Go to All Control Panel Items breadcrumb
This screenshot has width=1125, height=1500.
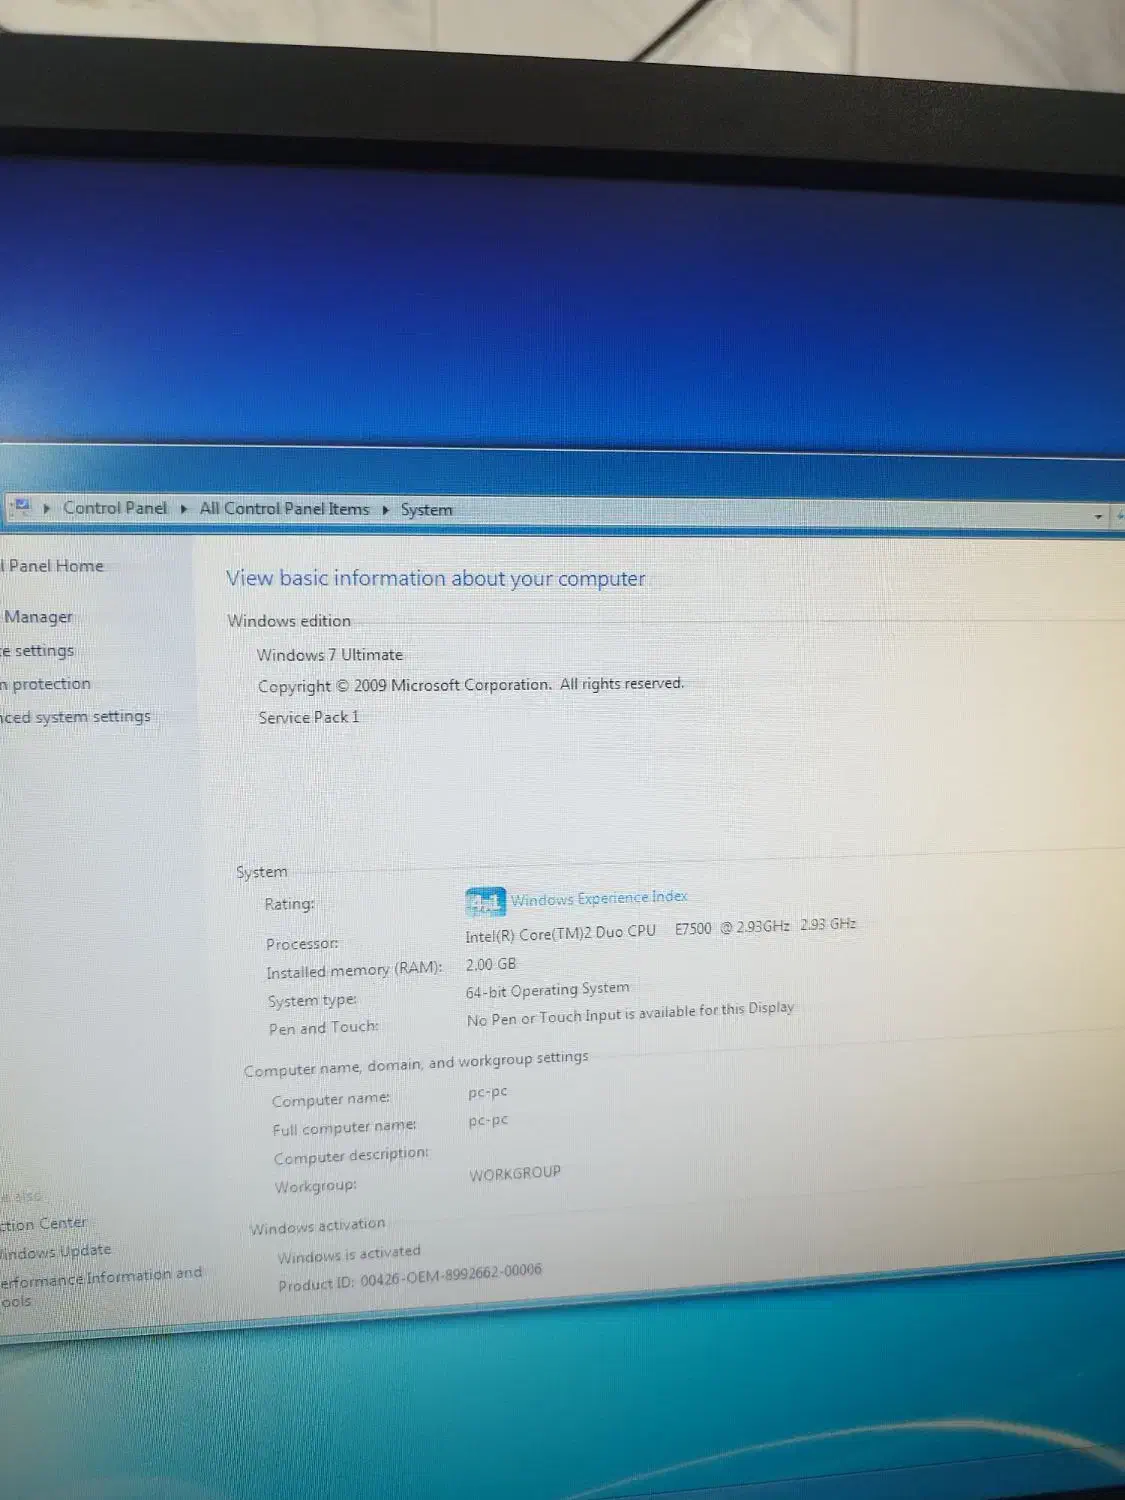pyautogui.click(x=284, y=508)
